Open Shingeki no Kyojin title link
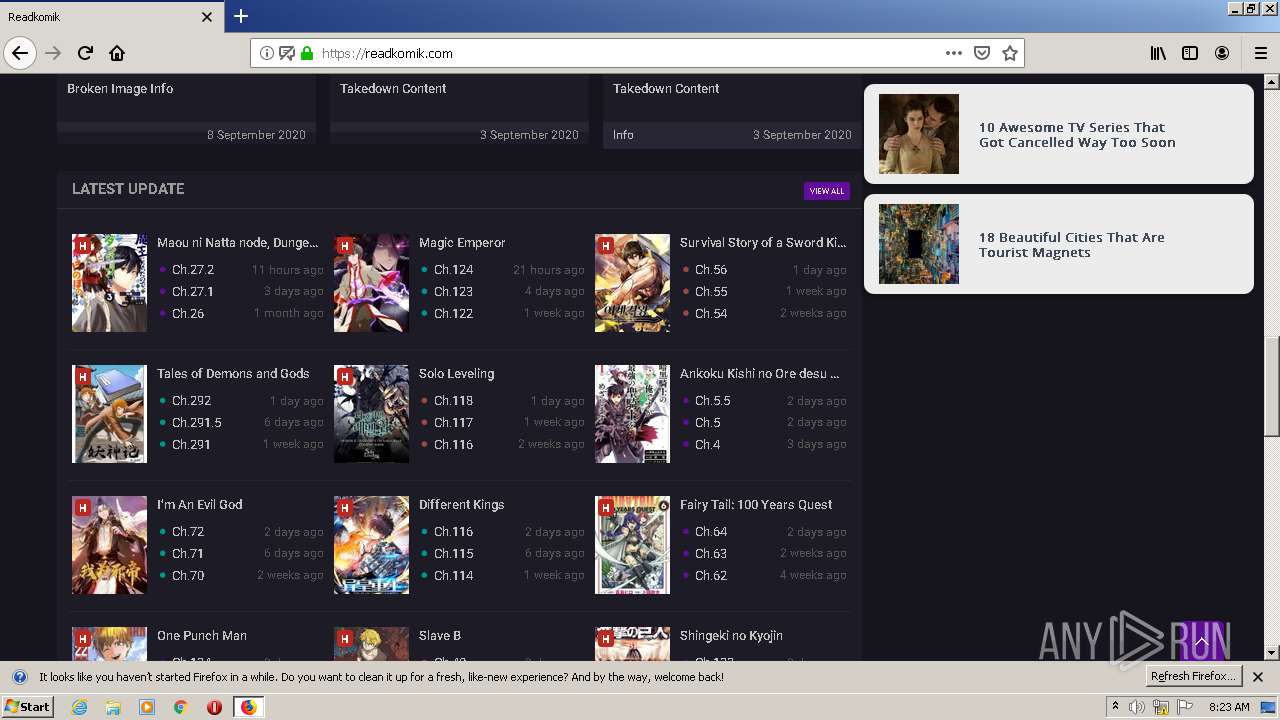 [731, 636]
